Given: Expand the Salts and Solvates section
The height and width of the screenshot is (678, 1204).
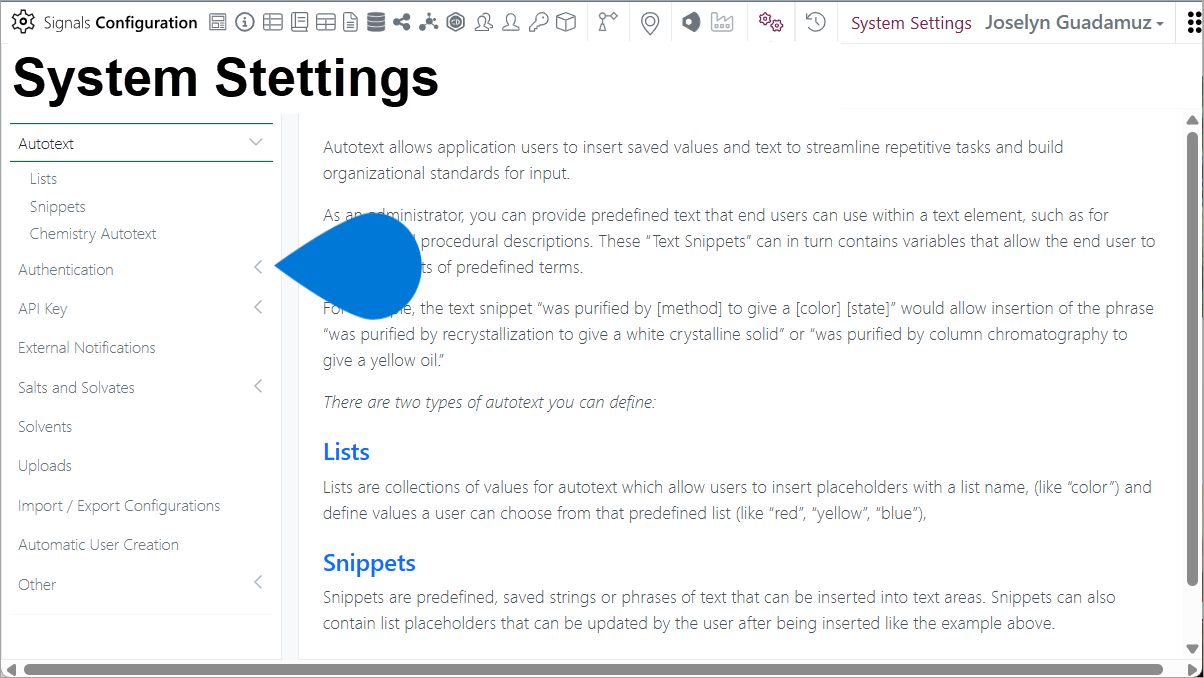Looking at the screenshot, I should (258, 387).
